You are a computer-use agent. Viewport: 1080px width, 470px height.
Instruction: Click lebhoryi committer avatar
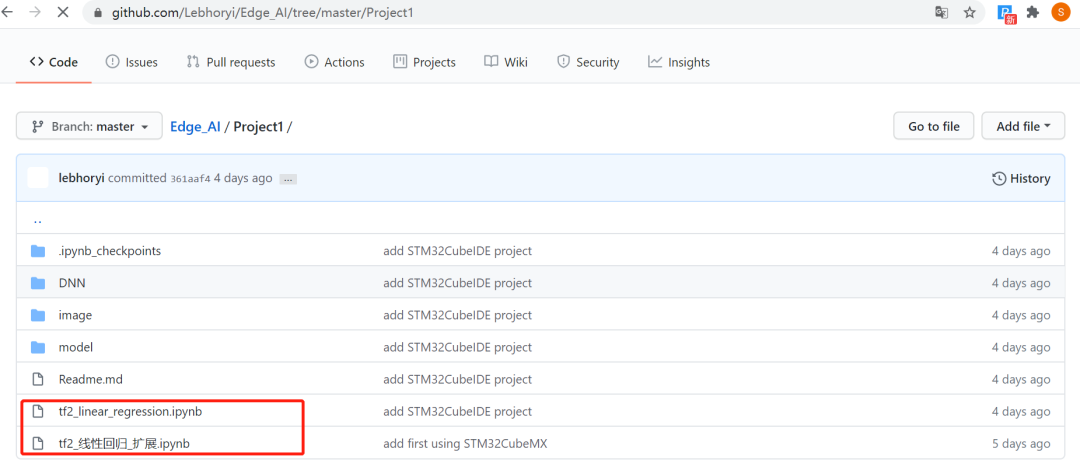(x=38, y=178)
